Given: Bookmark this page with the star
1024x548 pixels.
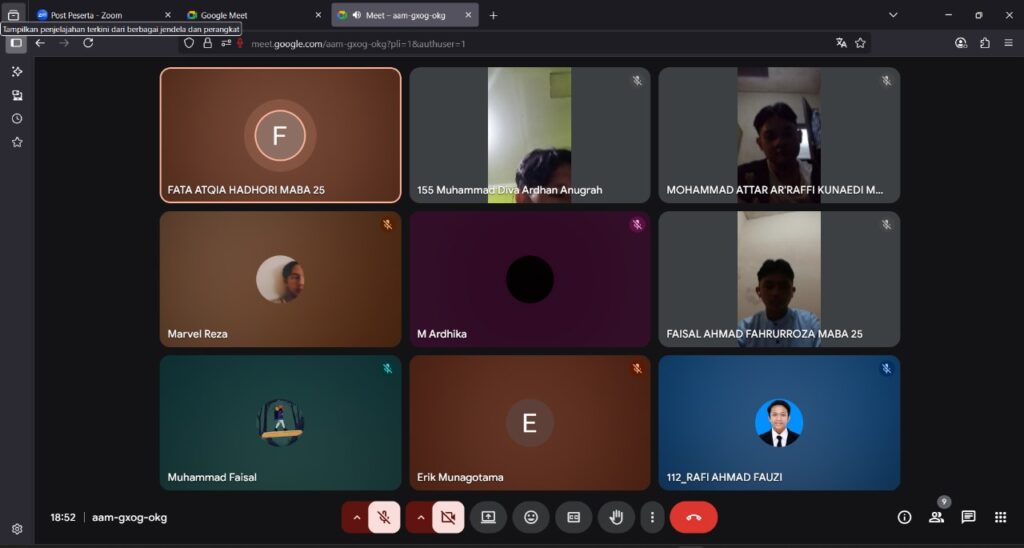Looking at the screenshot, I should [x=860, y=43].
